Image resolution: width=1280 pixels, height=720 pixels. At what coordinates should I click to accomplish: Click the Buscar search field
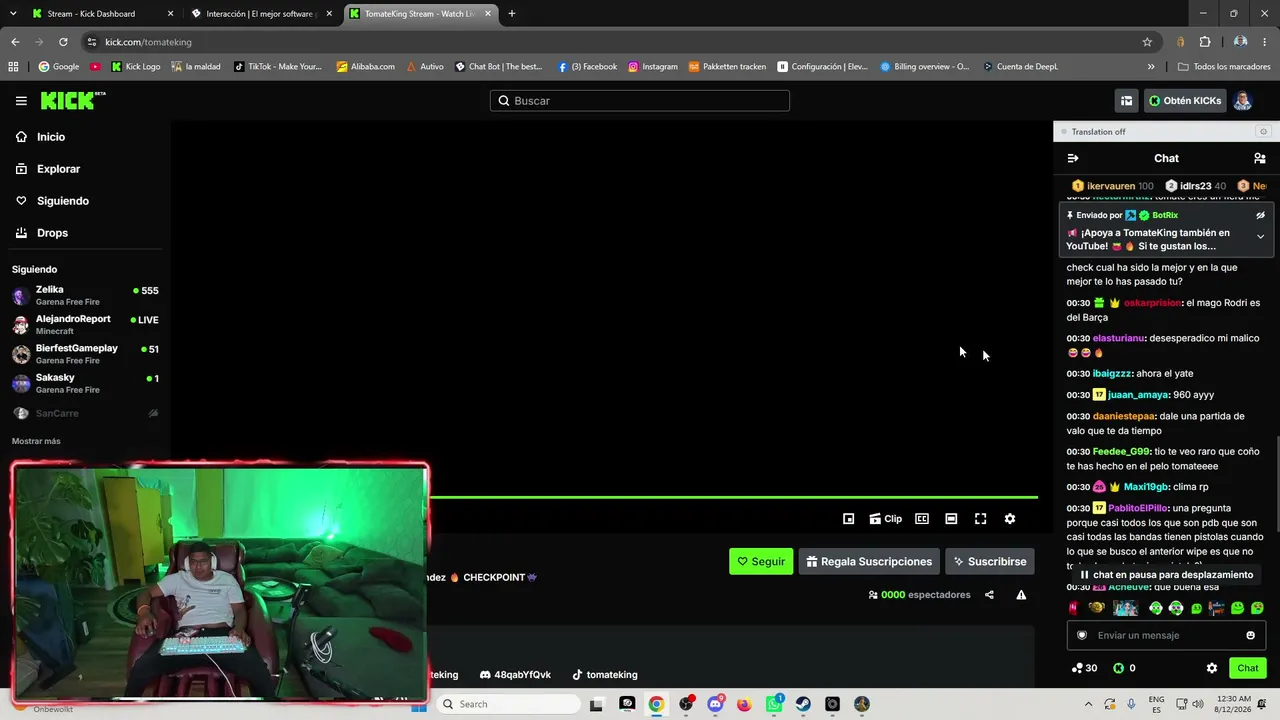(640, 101)
